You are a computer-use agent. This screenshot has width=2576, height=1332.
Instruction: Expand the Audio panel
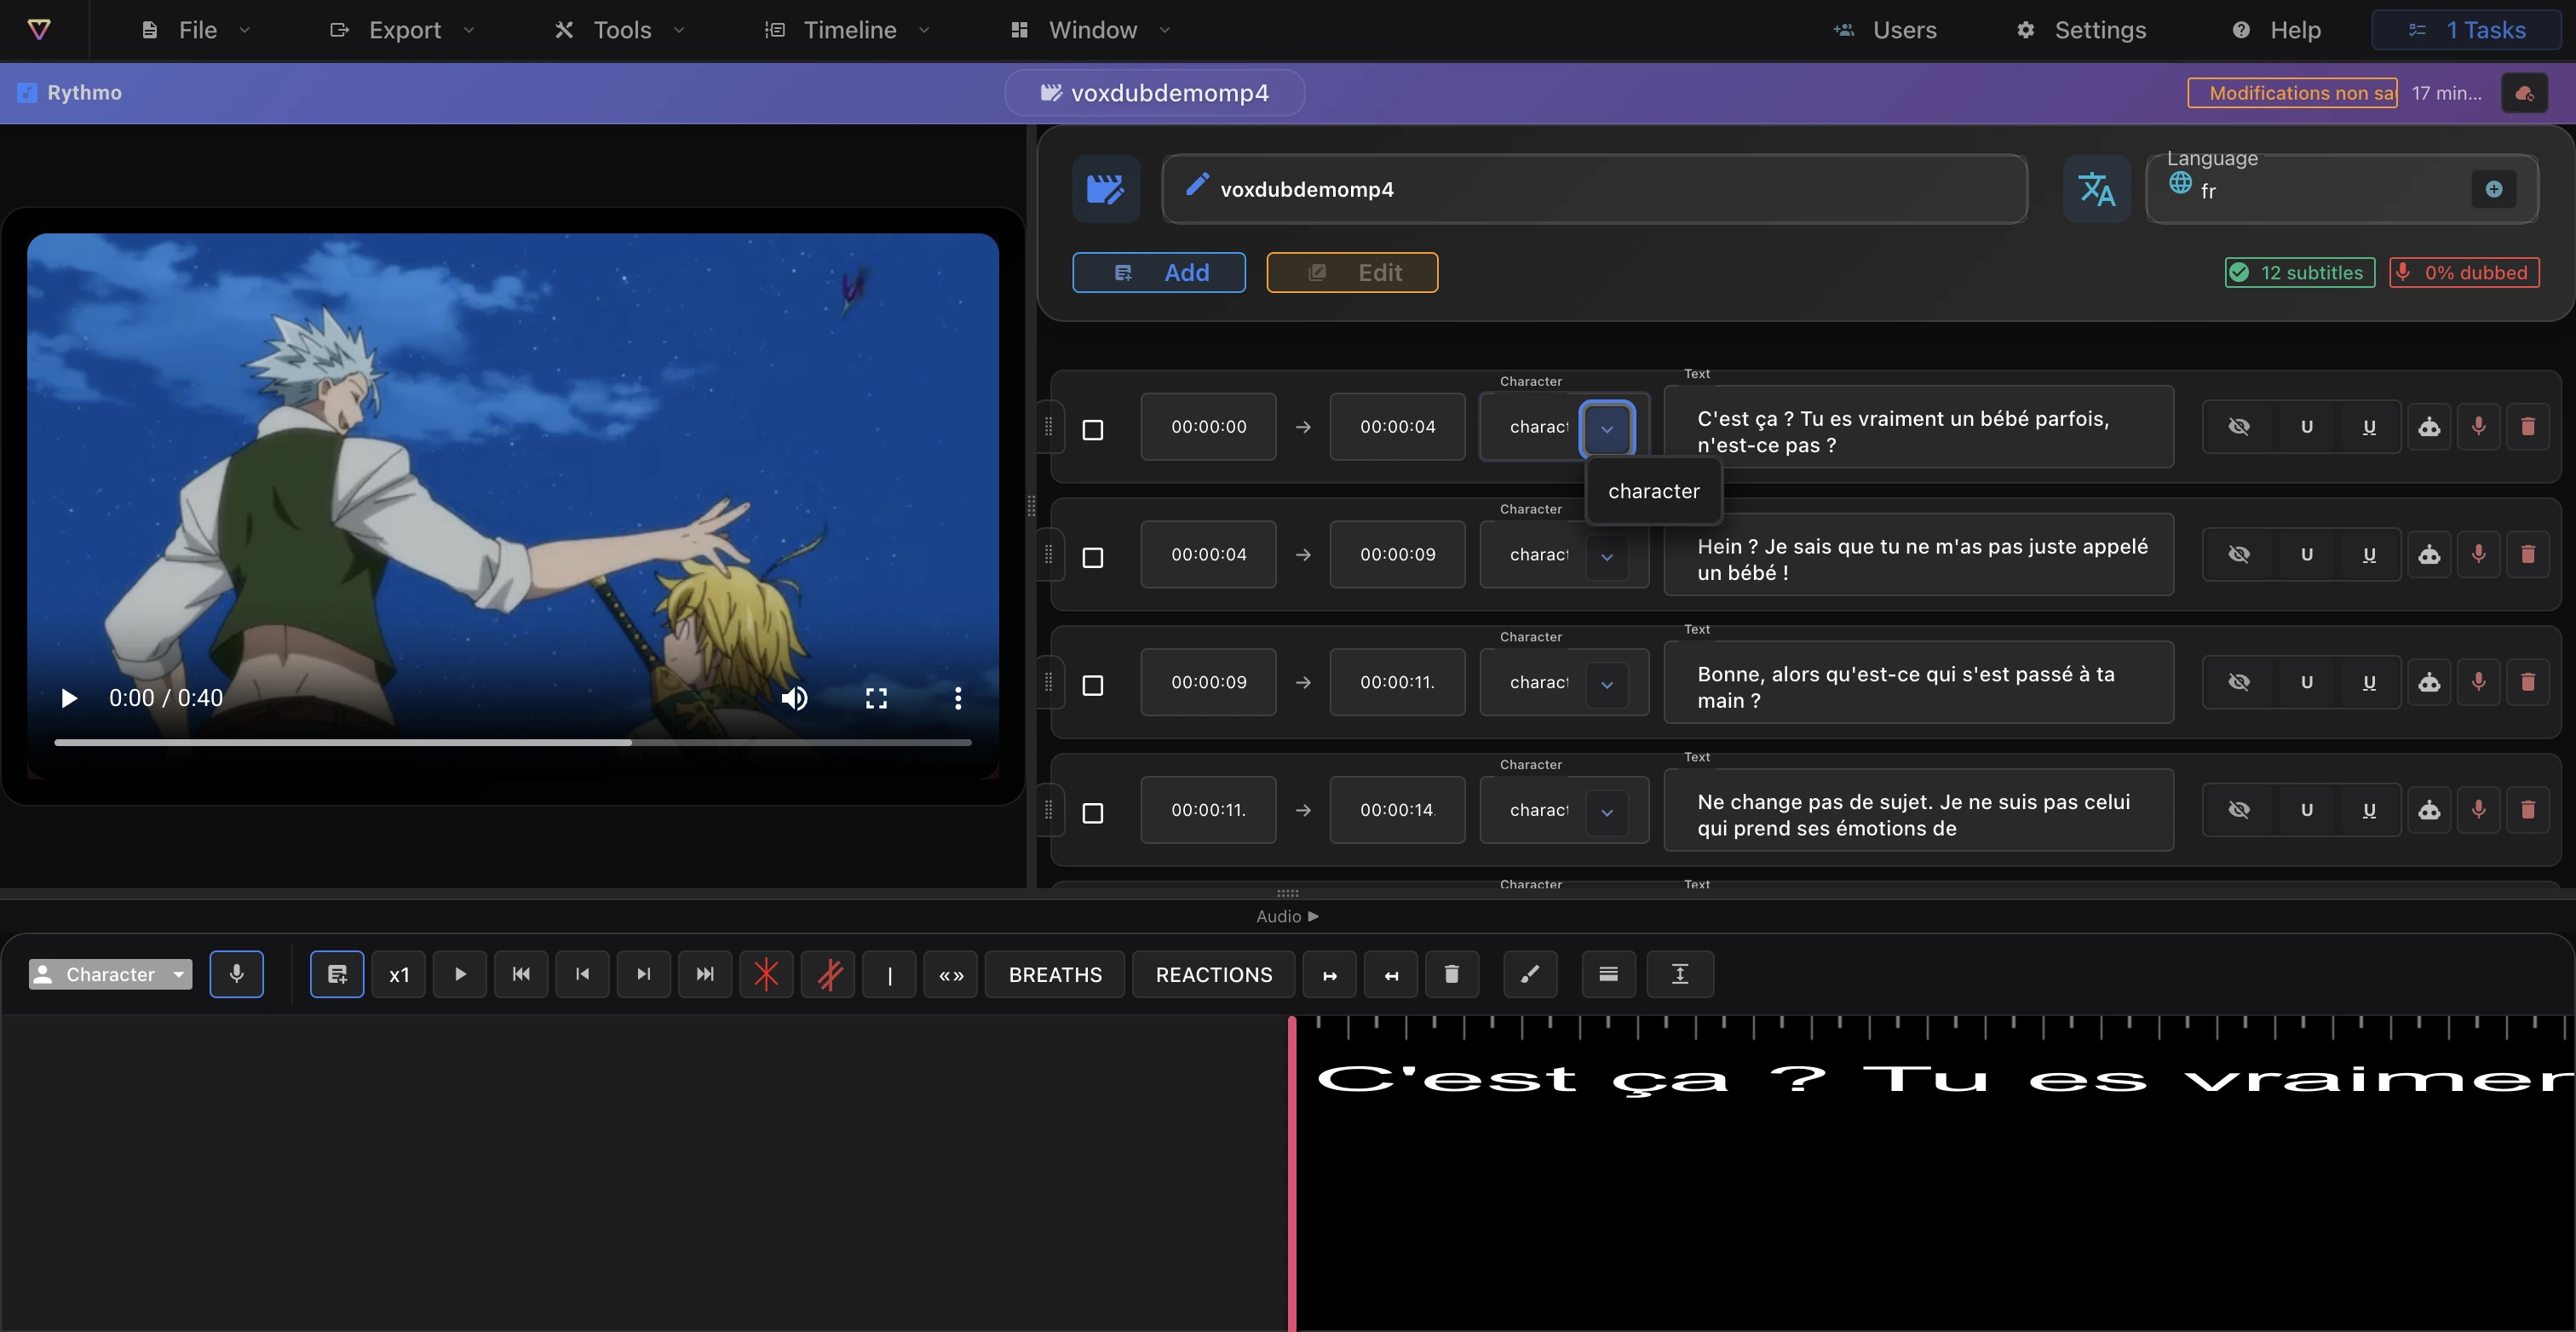[1287, 916]
